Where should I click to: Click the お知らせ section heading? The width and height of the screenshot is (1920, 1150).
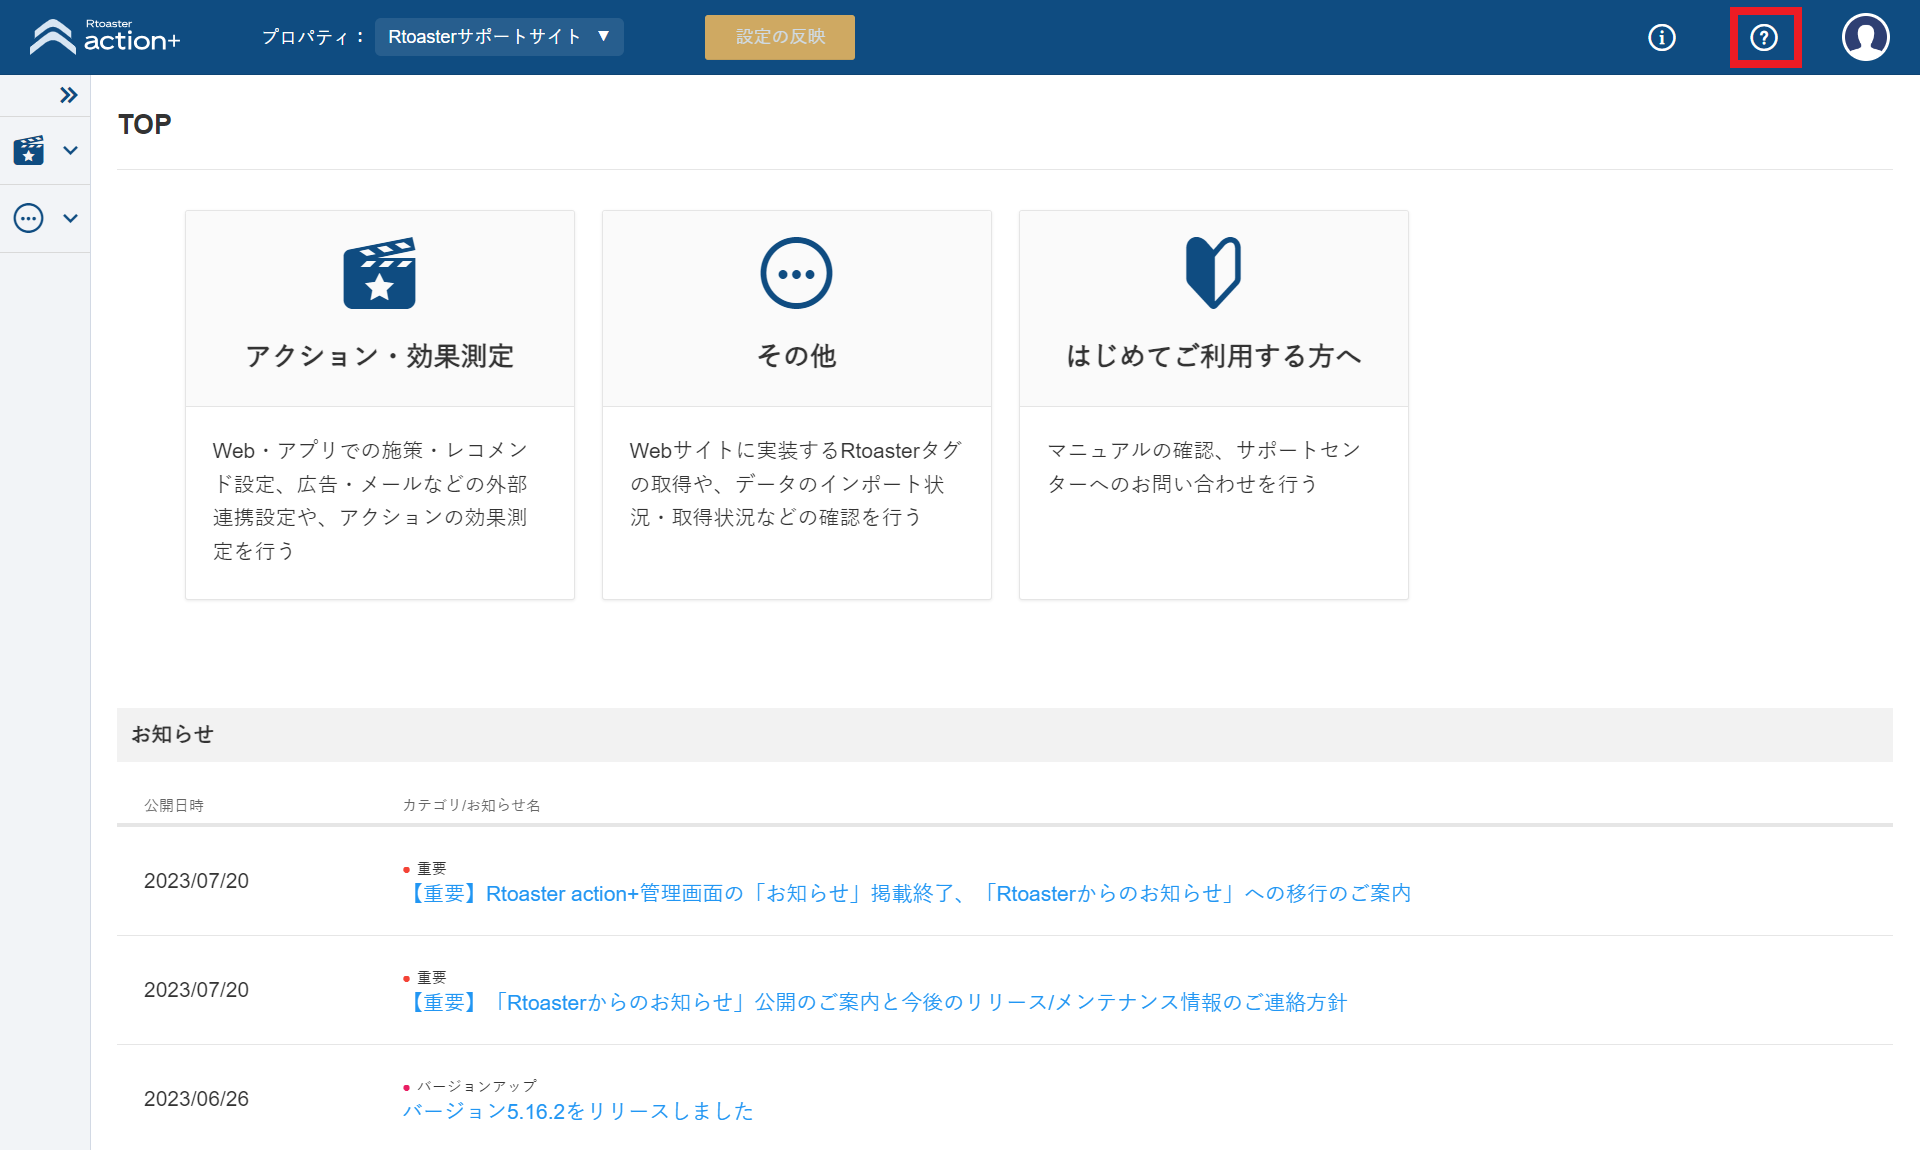[173, 734]
